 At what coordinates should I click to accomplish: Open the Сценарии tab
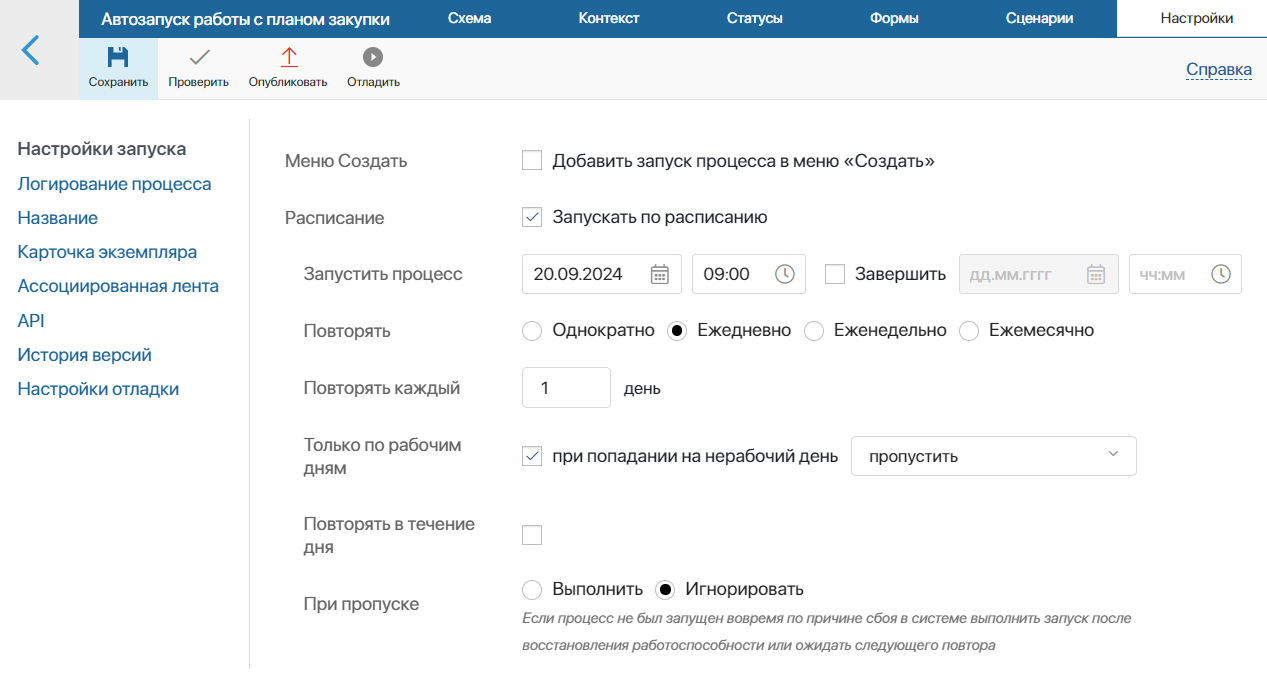(x=1039, y=18)
